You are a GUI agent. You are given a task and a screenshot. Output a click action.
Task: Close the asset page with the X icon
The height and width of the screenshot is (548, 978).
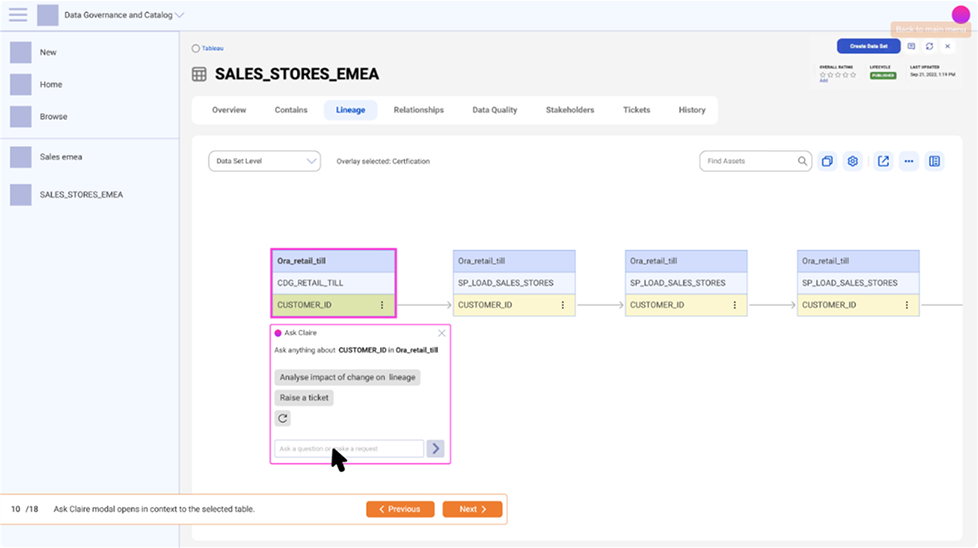point(947,46)
